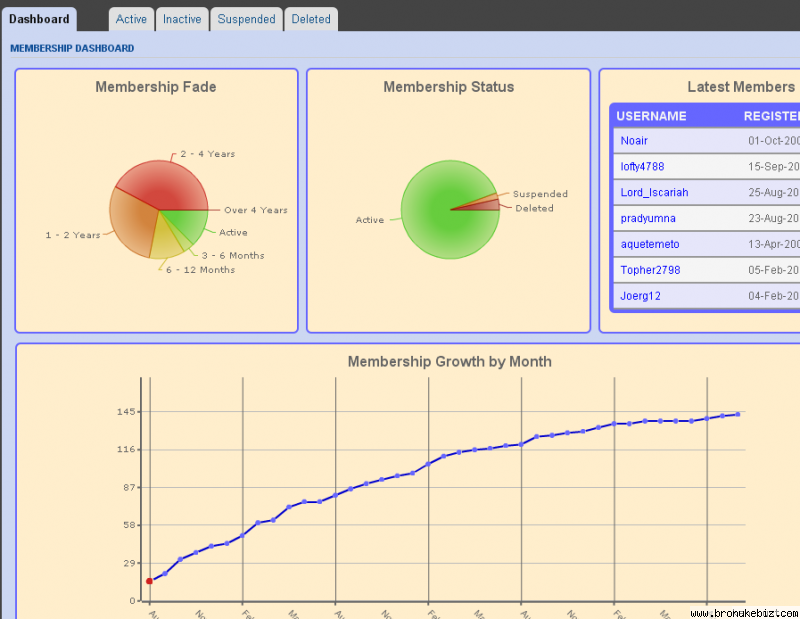Open the Suspended members tab

coord(246,19)
